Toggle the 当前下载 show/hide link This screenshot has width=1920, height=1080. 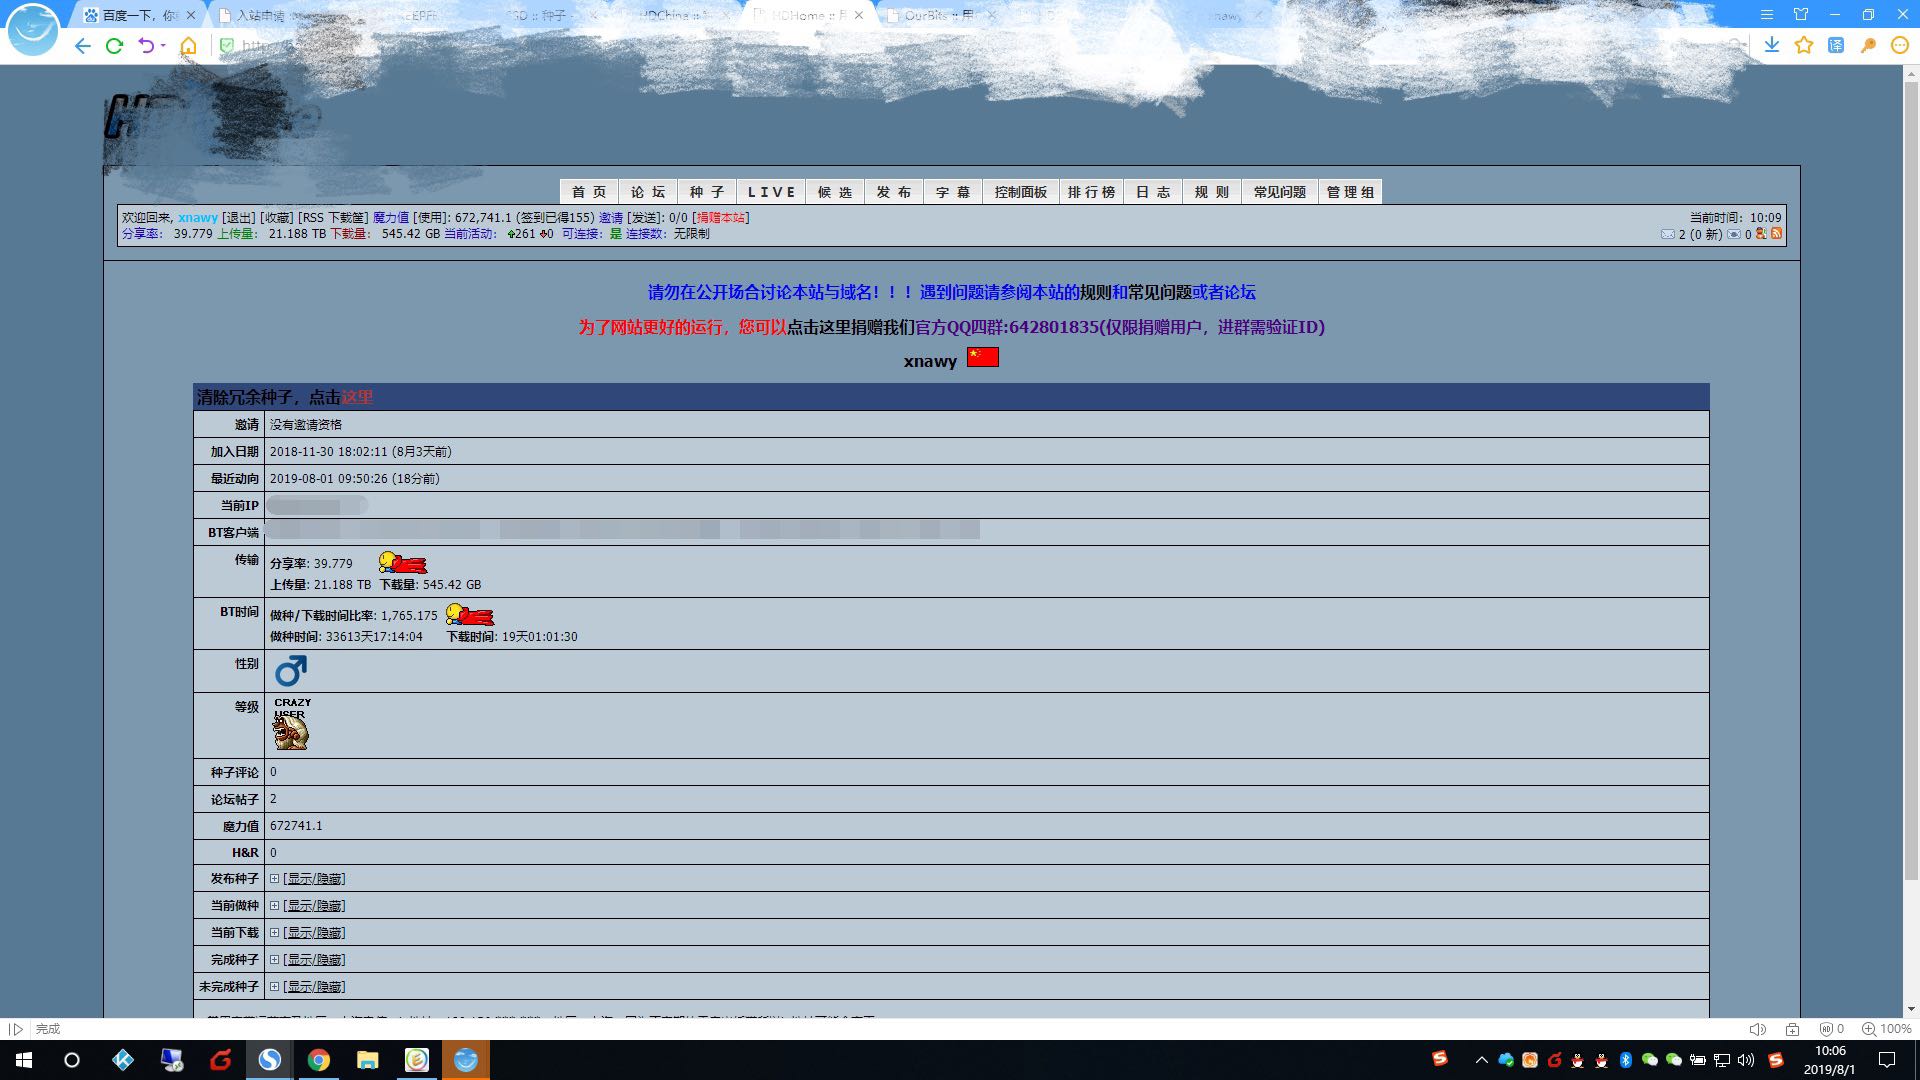tap(315, 933)
